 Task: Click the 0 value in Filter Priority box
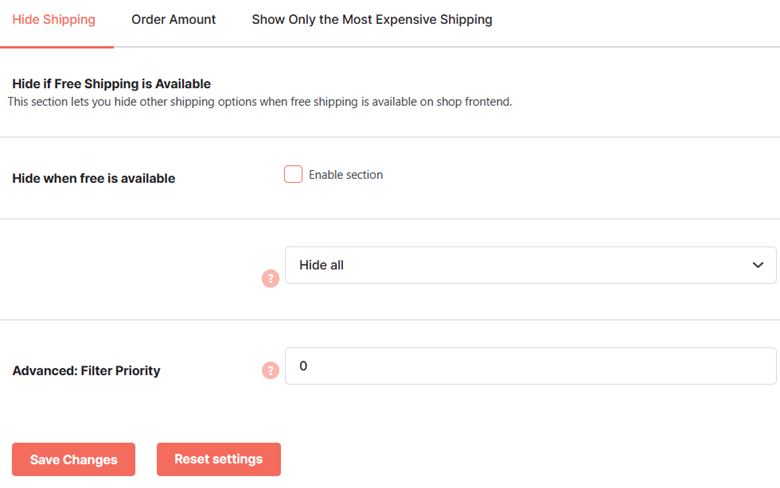[303, 366]
